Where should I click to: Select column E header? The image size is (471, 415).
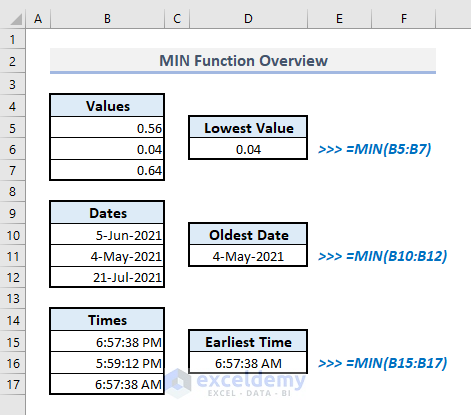339,19
